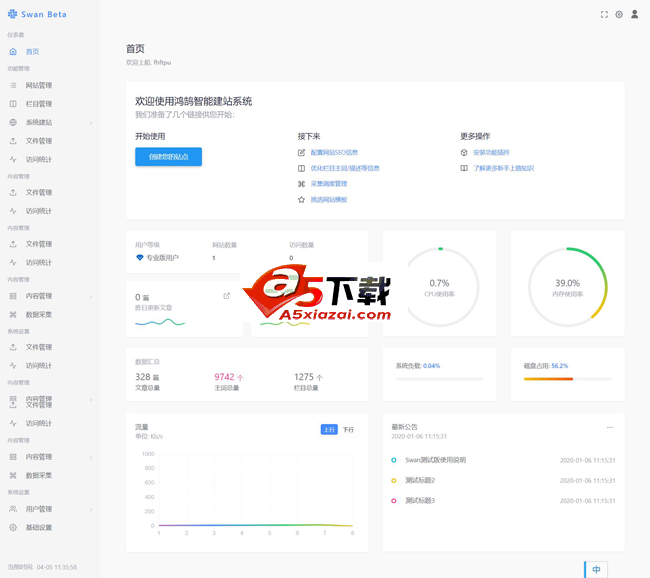Click the star icon beside 挑选网站模板

301,199
